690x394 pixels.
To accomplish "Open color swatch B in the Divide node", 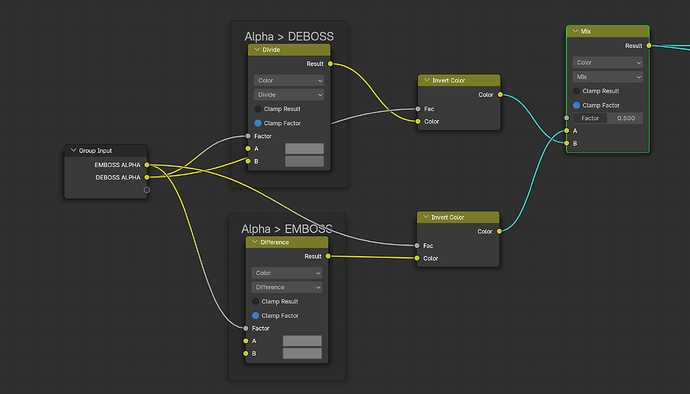I will (x=304, y=161).
